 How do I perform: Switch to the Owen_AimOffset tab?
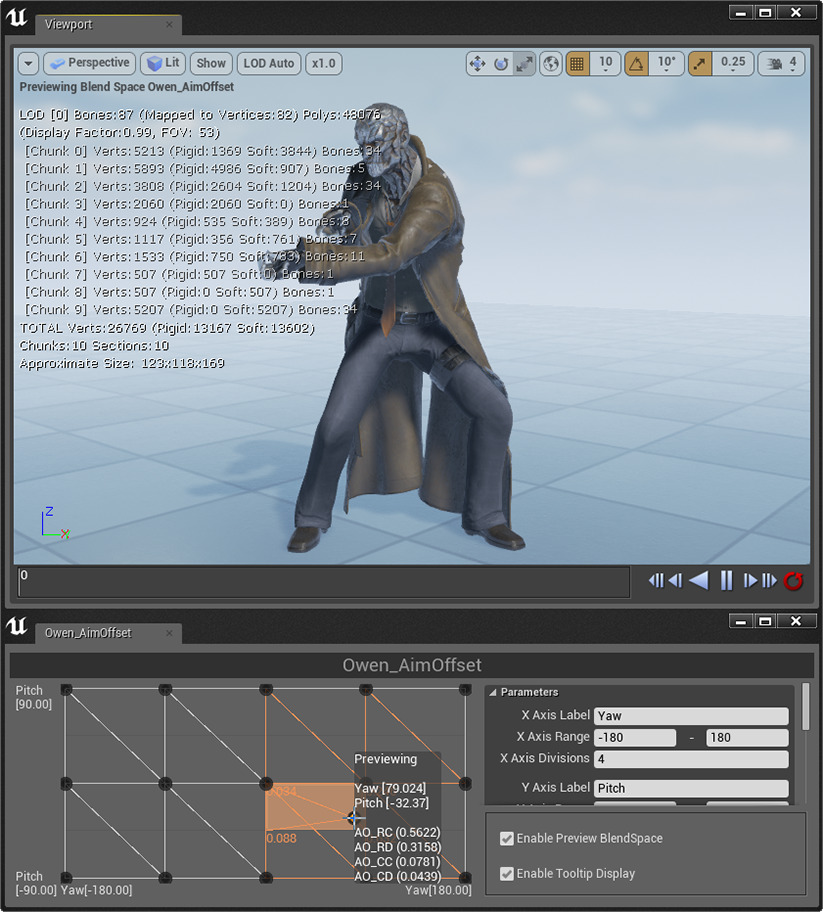click(88, 633)
